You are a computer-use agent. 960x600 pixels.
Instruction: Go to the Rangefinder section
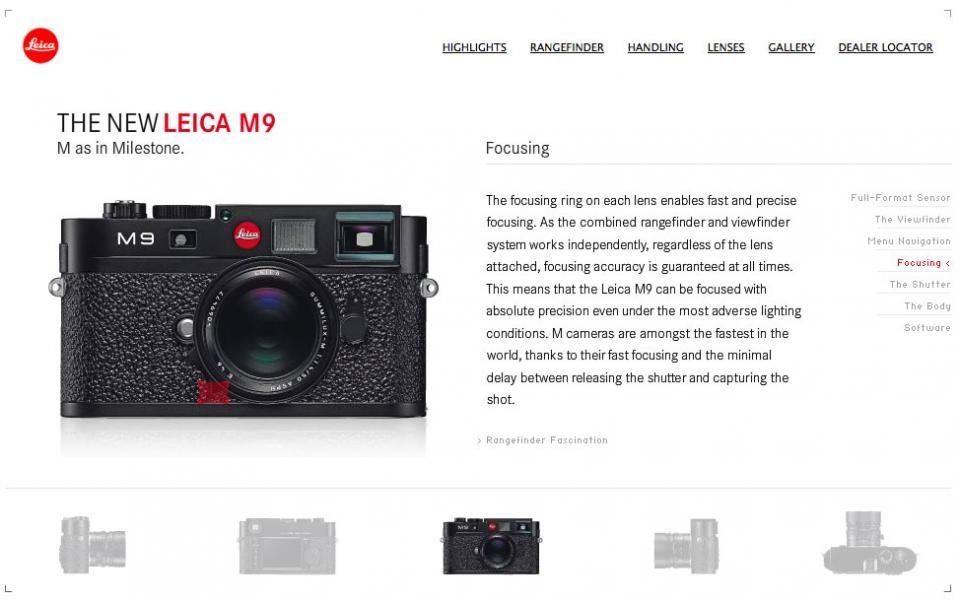pos(567,48)
